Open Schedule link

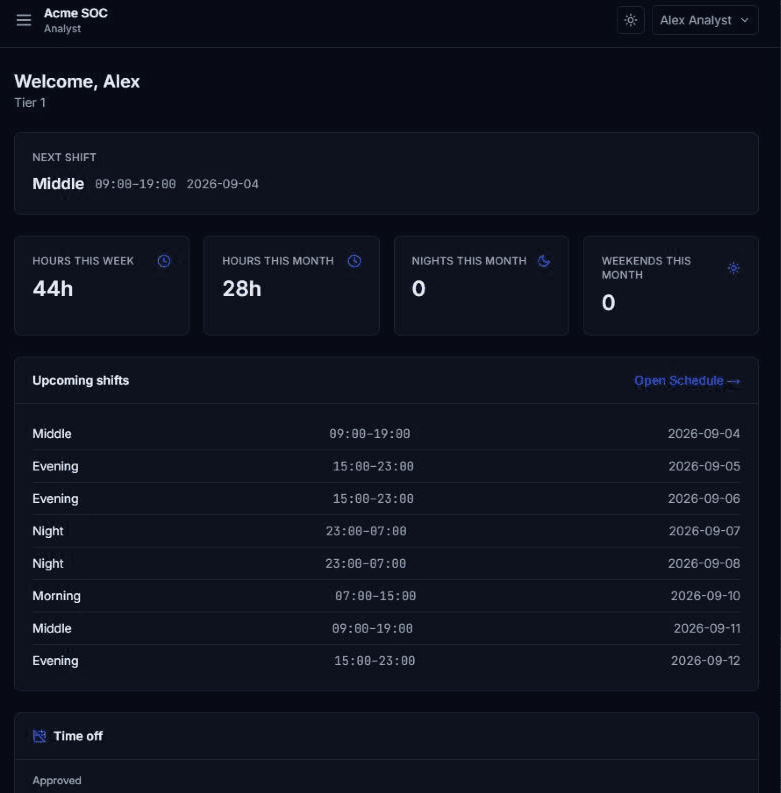point(687,381)
